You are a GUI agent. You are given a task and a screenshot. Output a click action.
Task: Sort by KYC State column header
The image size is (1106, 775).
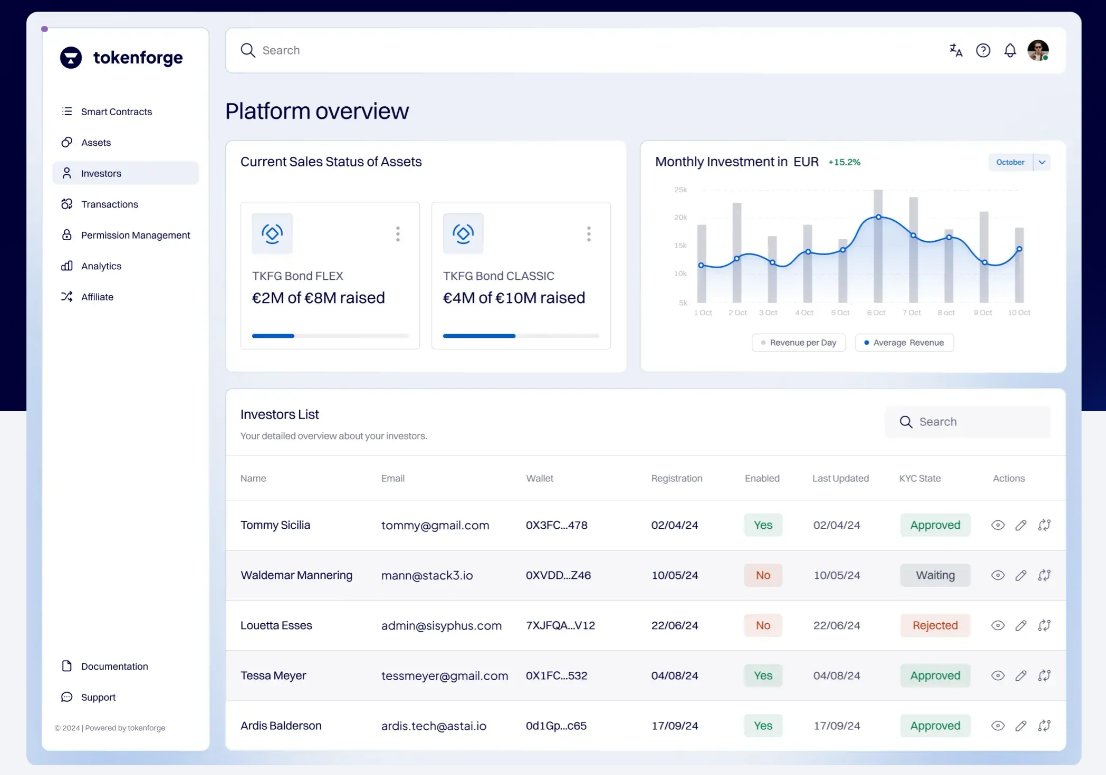tap(920, 478)
